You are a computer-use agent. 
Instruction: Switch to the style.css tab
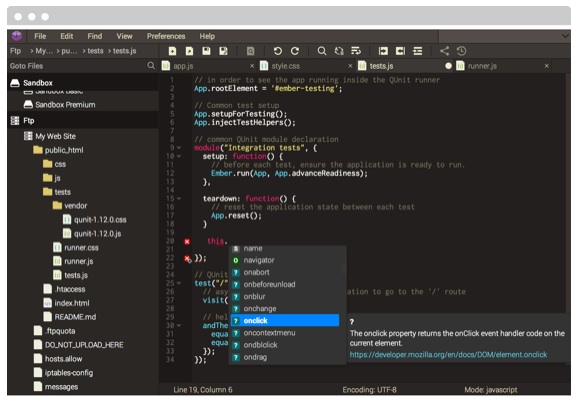(307, 66)
